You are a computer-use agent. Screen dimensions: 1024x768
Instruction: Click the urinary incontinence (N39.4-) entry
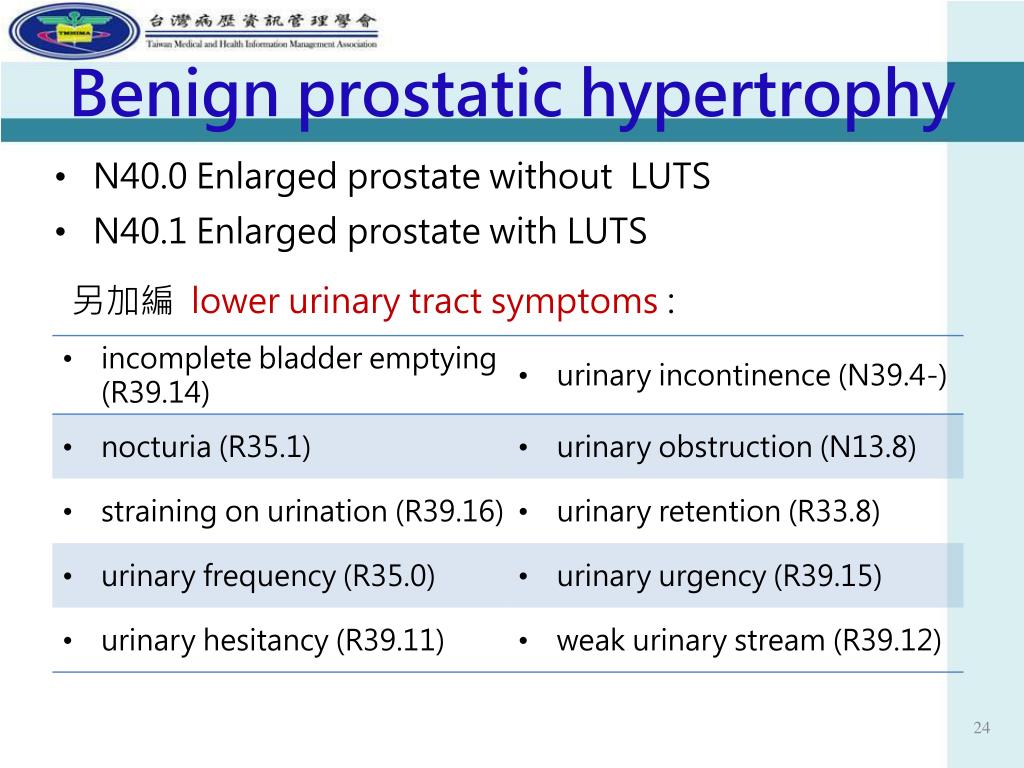pyautogui.click(x=752, y=376)
